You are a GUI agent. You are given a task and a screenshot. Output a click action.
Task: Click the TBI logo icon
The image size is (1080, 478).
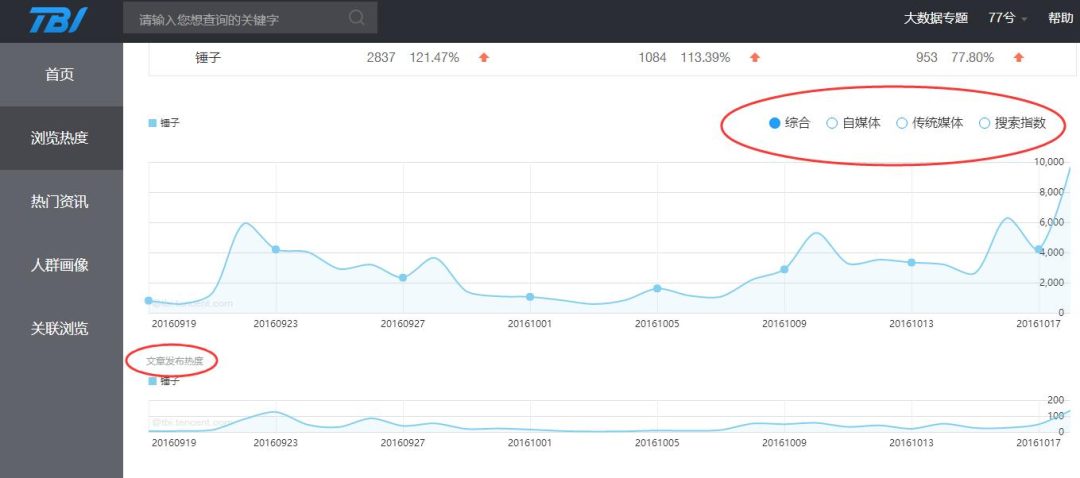pos(58,20)
